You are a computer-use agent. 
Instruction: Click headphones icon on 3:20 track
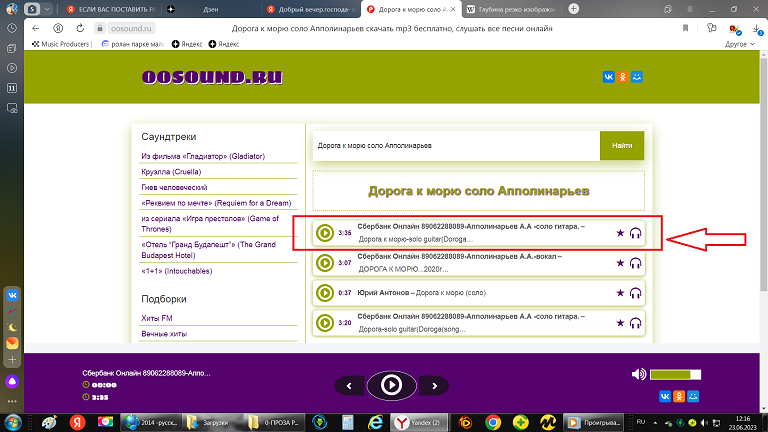635,323
